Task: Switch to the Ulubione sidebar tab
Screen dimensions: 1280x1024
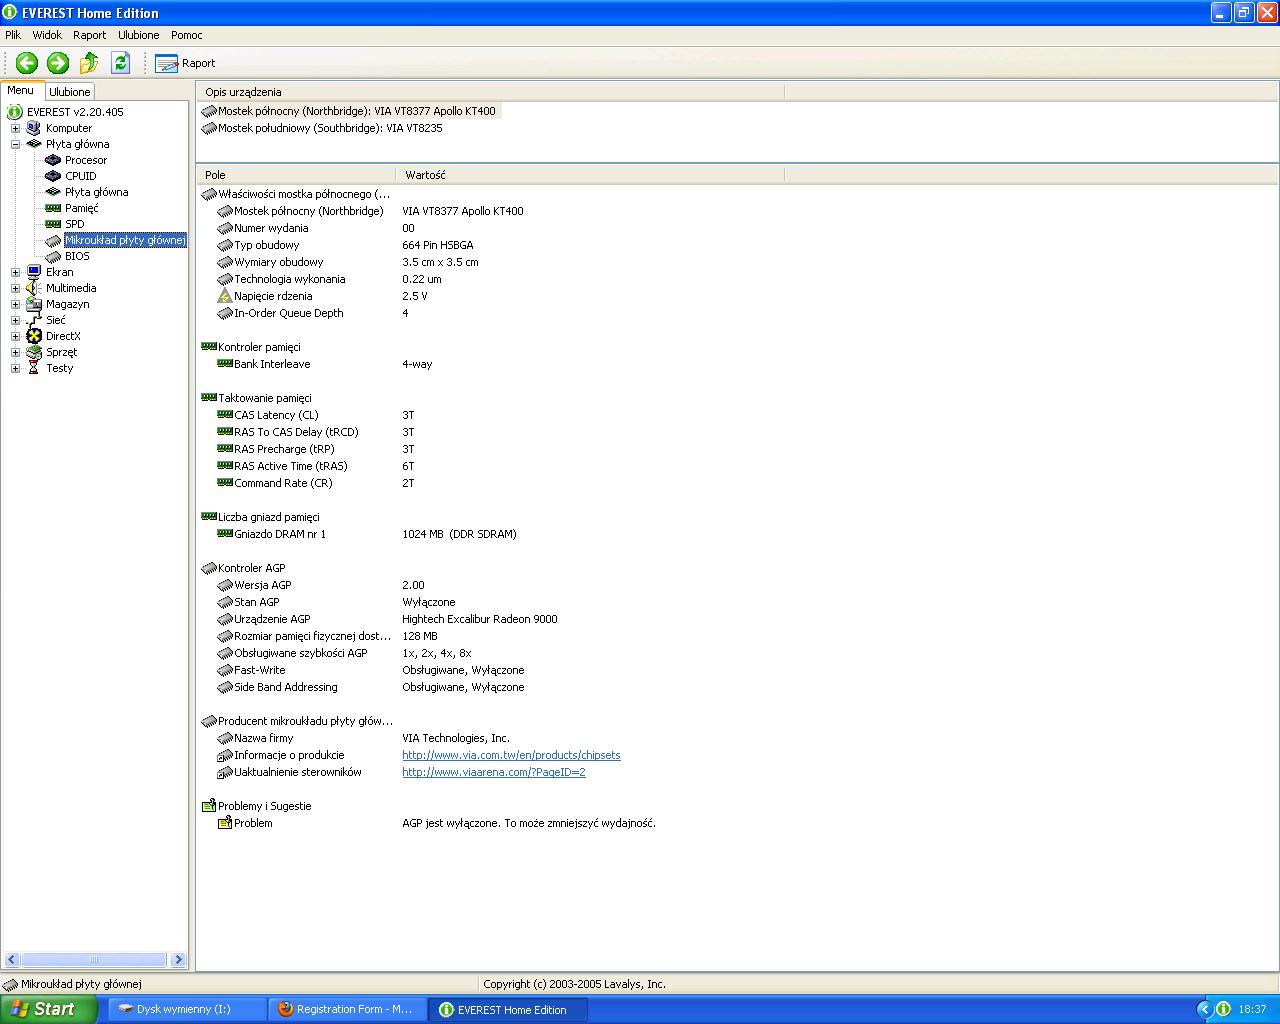Action: [70, 91]
